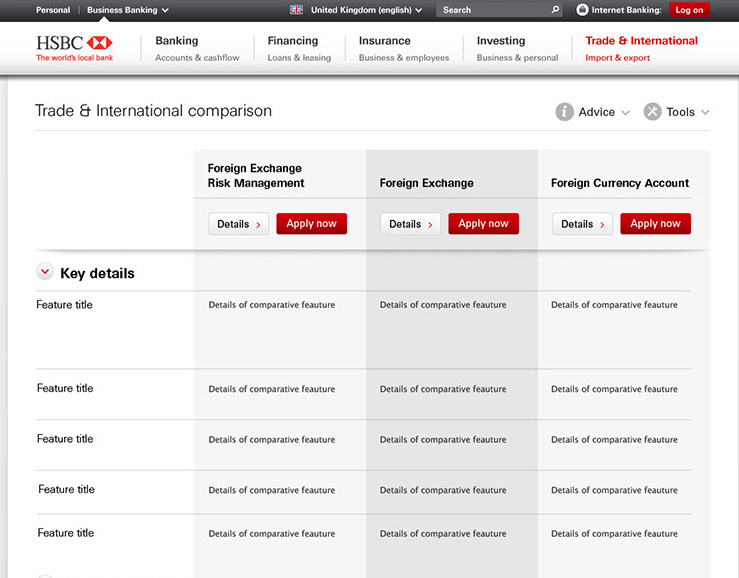Click the search magnifier icon
This screenshot has width=739, height=578.
pyautogui.click(x=556, y=10)
